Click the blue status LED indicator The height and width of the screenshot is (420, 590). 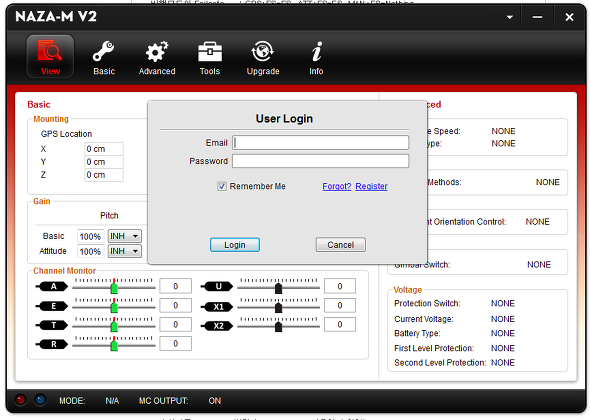[x=40, y=400]
